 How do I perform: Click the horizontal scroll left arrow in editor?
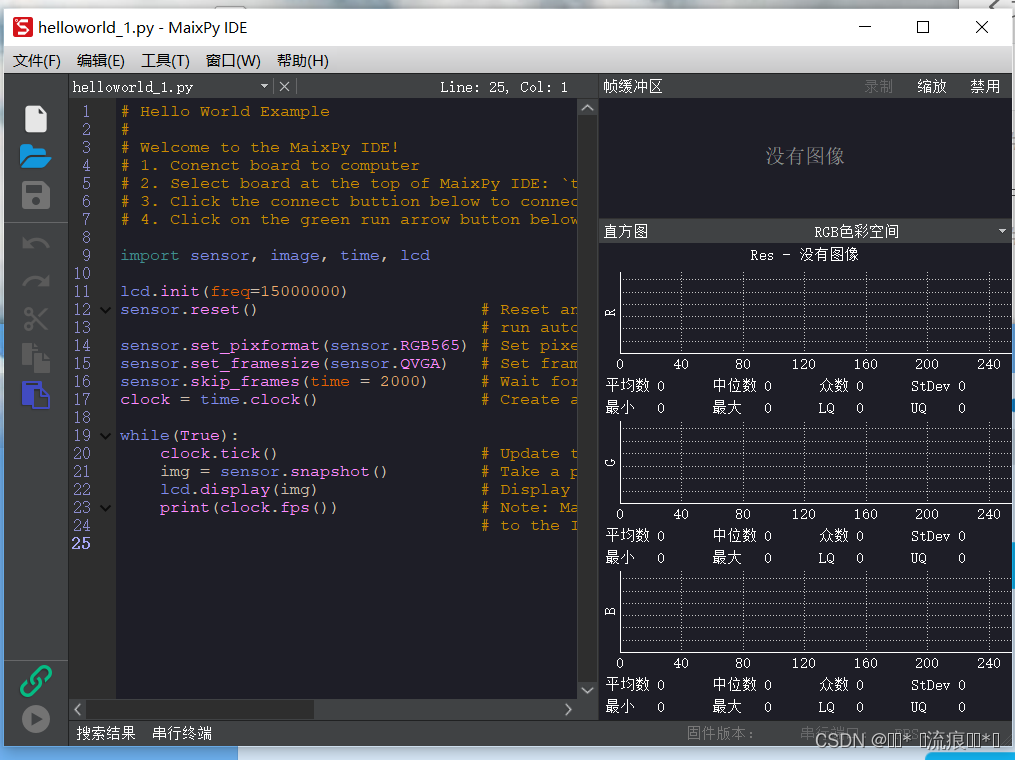tap(78, 710)
